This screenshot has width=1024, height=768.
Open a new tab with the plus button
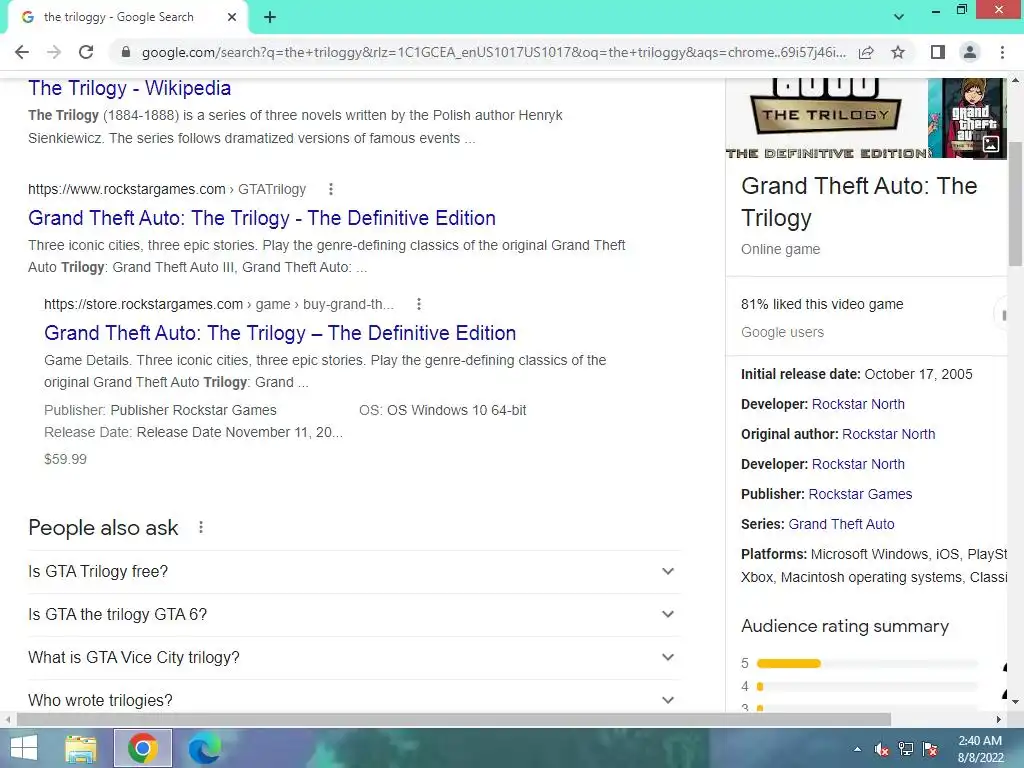(x=270, y=17)
